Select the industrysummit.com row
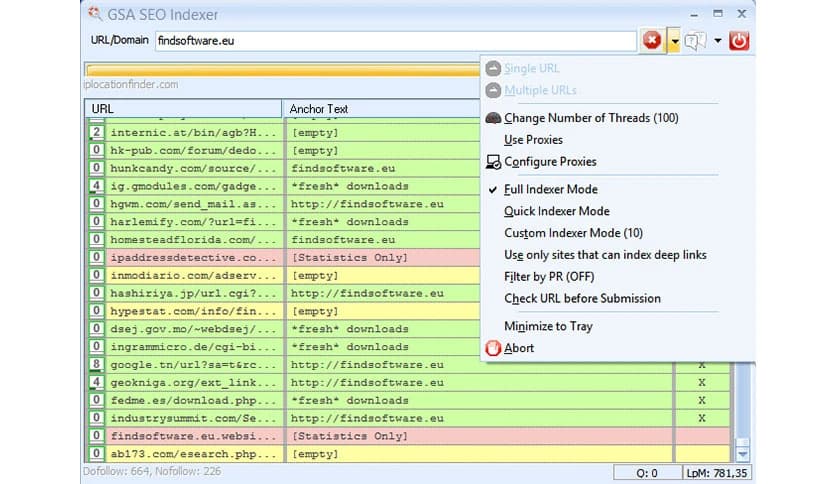The image size is (836, 484). click(408, 418)
